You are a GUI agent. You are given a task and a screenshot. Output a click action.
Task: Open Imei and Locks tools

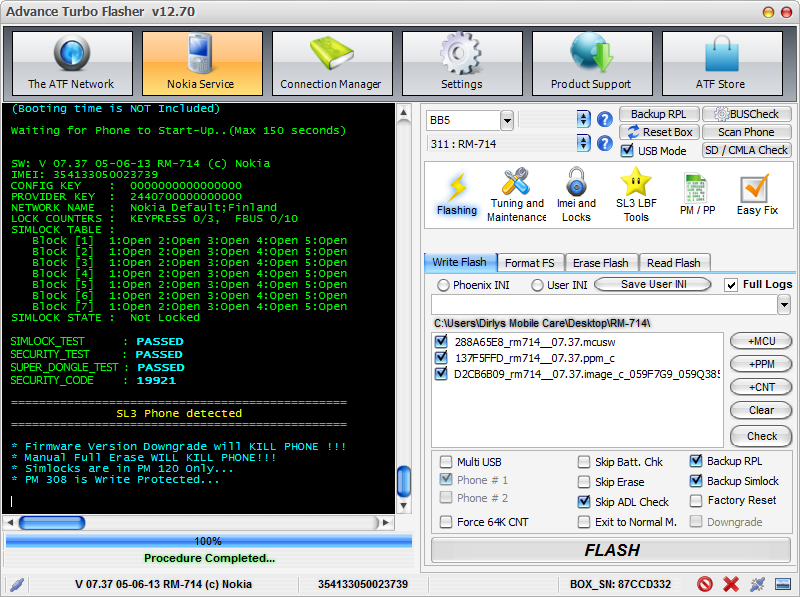[x=576, y=194]
